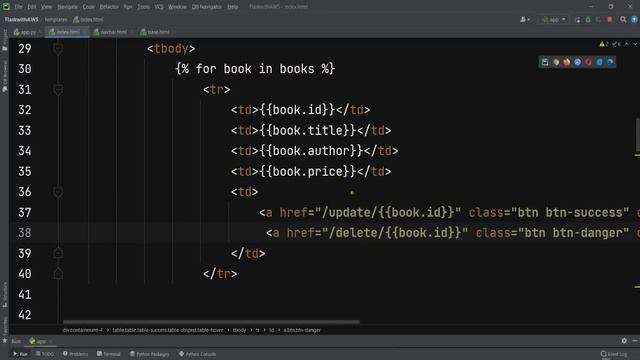
Task: Open the File menu
Action: point(18,7)
